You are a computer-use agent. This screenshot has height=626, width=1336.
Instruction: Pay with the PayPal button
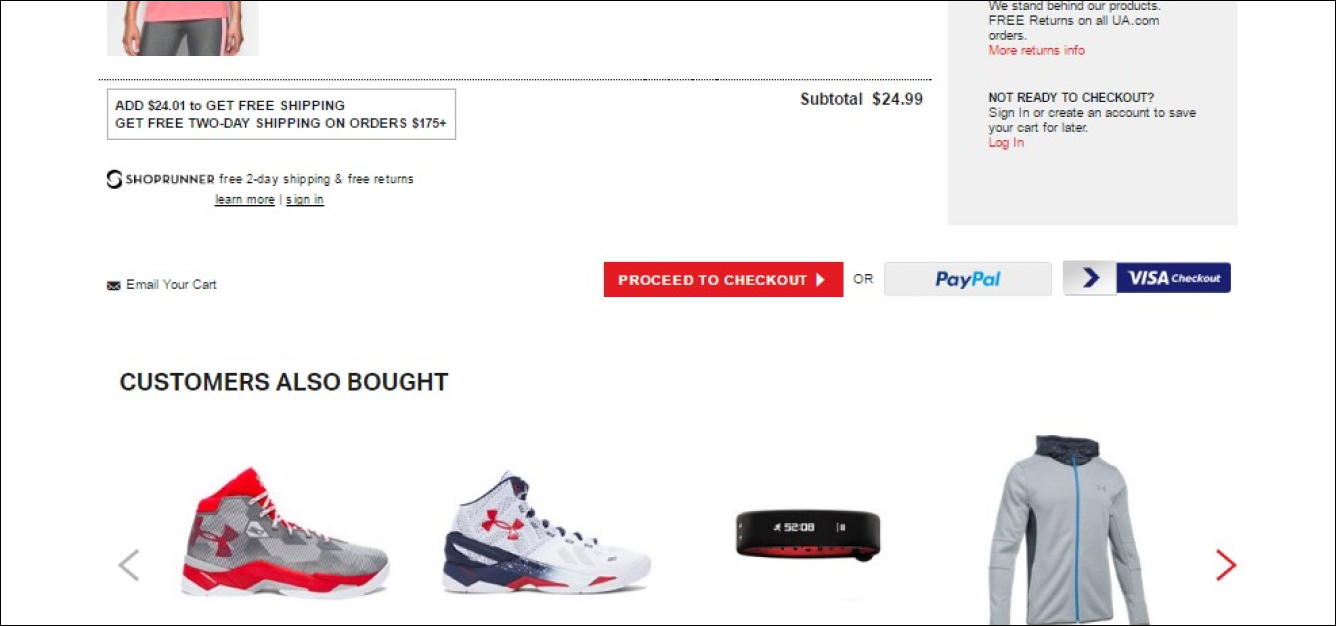coord(968,279)
